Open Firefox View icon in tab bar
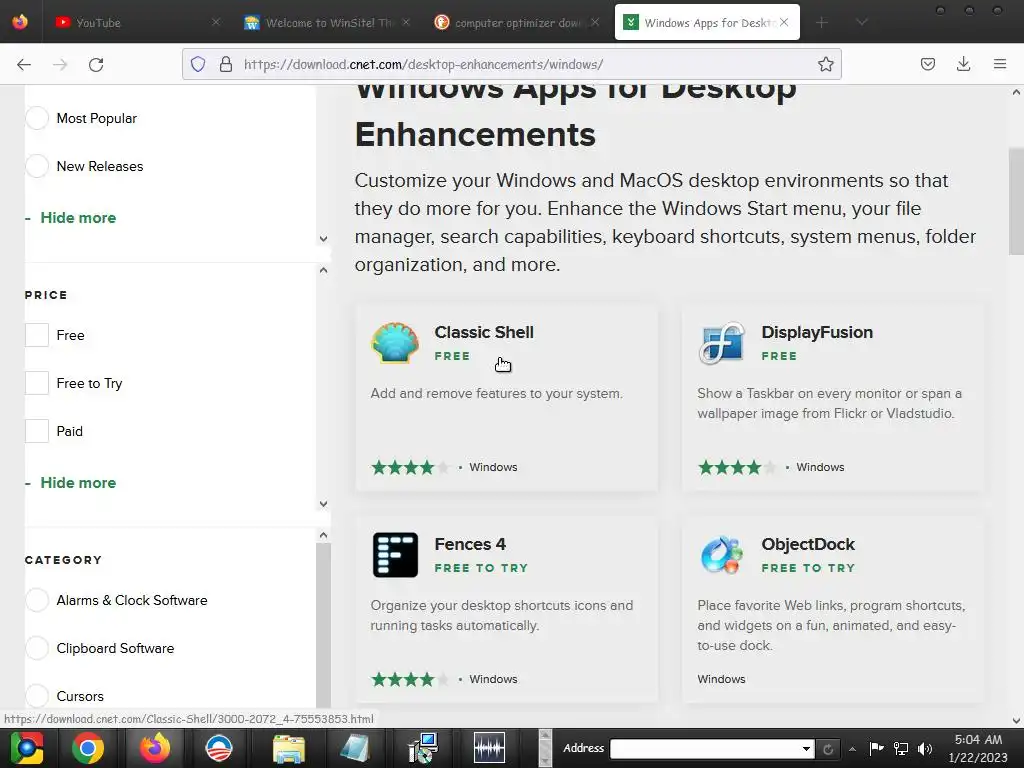This screenshot has height=768, width=1024. (x=20, y=22)
